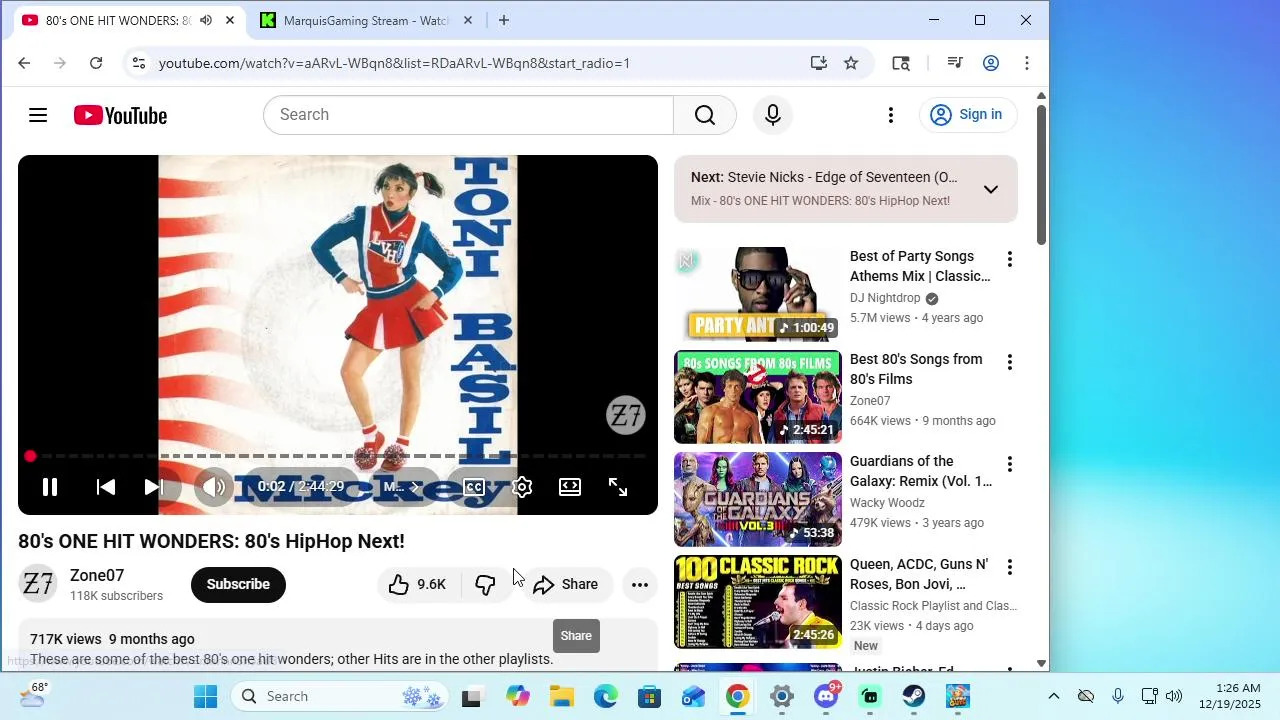Switch player to theater mode
The image size is (1280, 720).
tap(570, 487)
